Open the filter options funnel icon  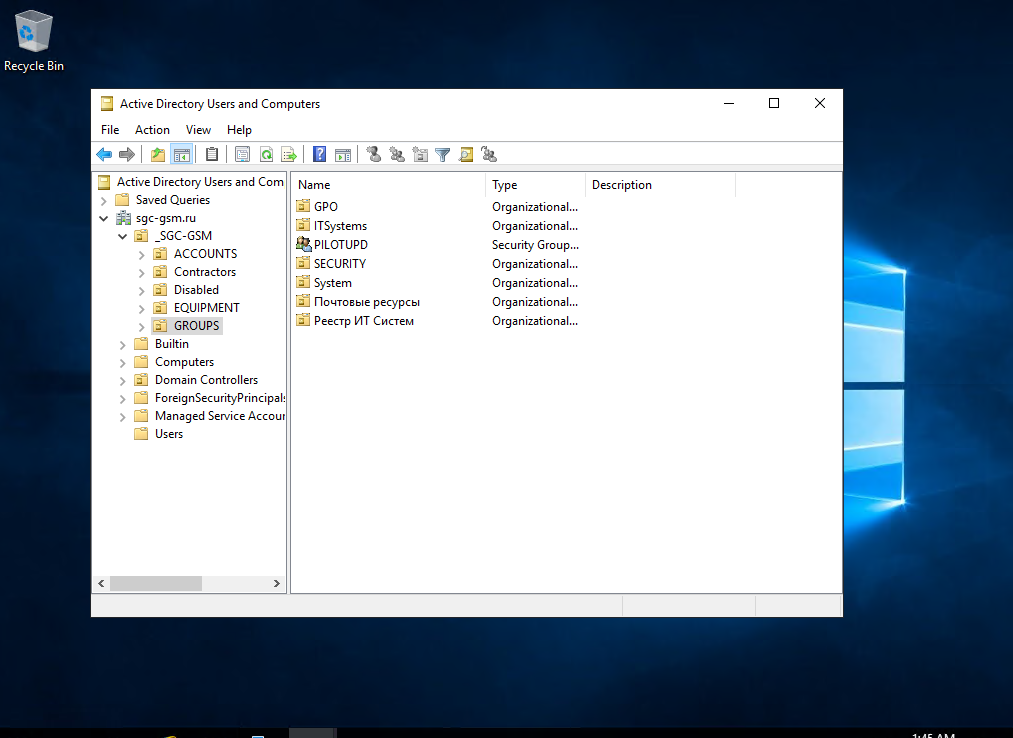click(x=442, y=154)
